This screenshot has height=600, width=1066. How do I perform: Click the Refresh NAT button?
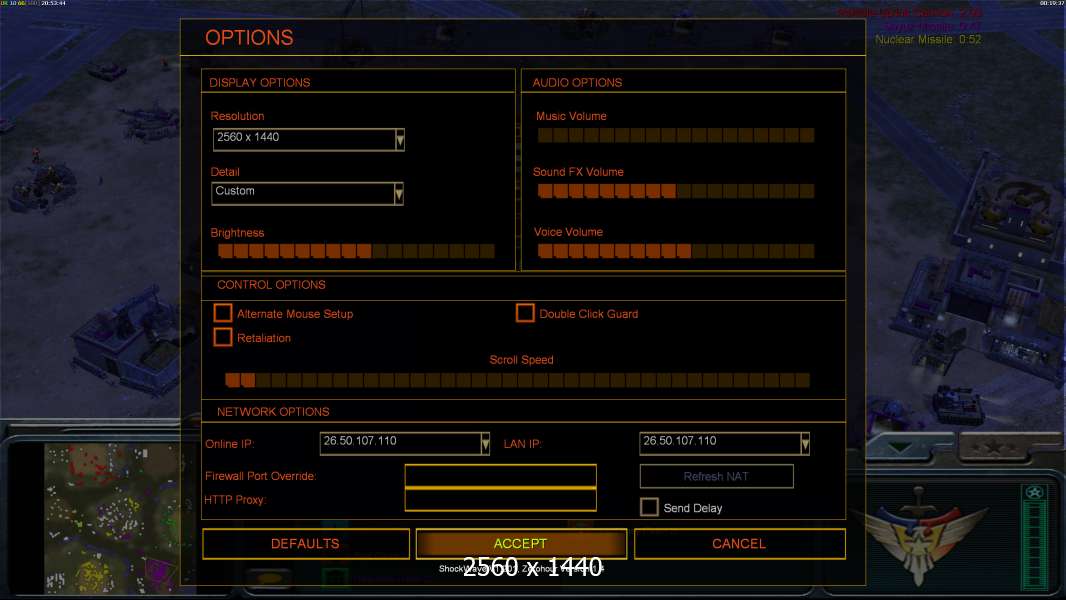[x=717, y=476]
